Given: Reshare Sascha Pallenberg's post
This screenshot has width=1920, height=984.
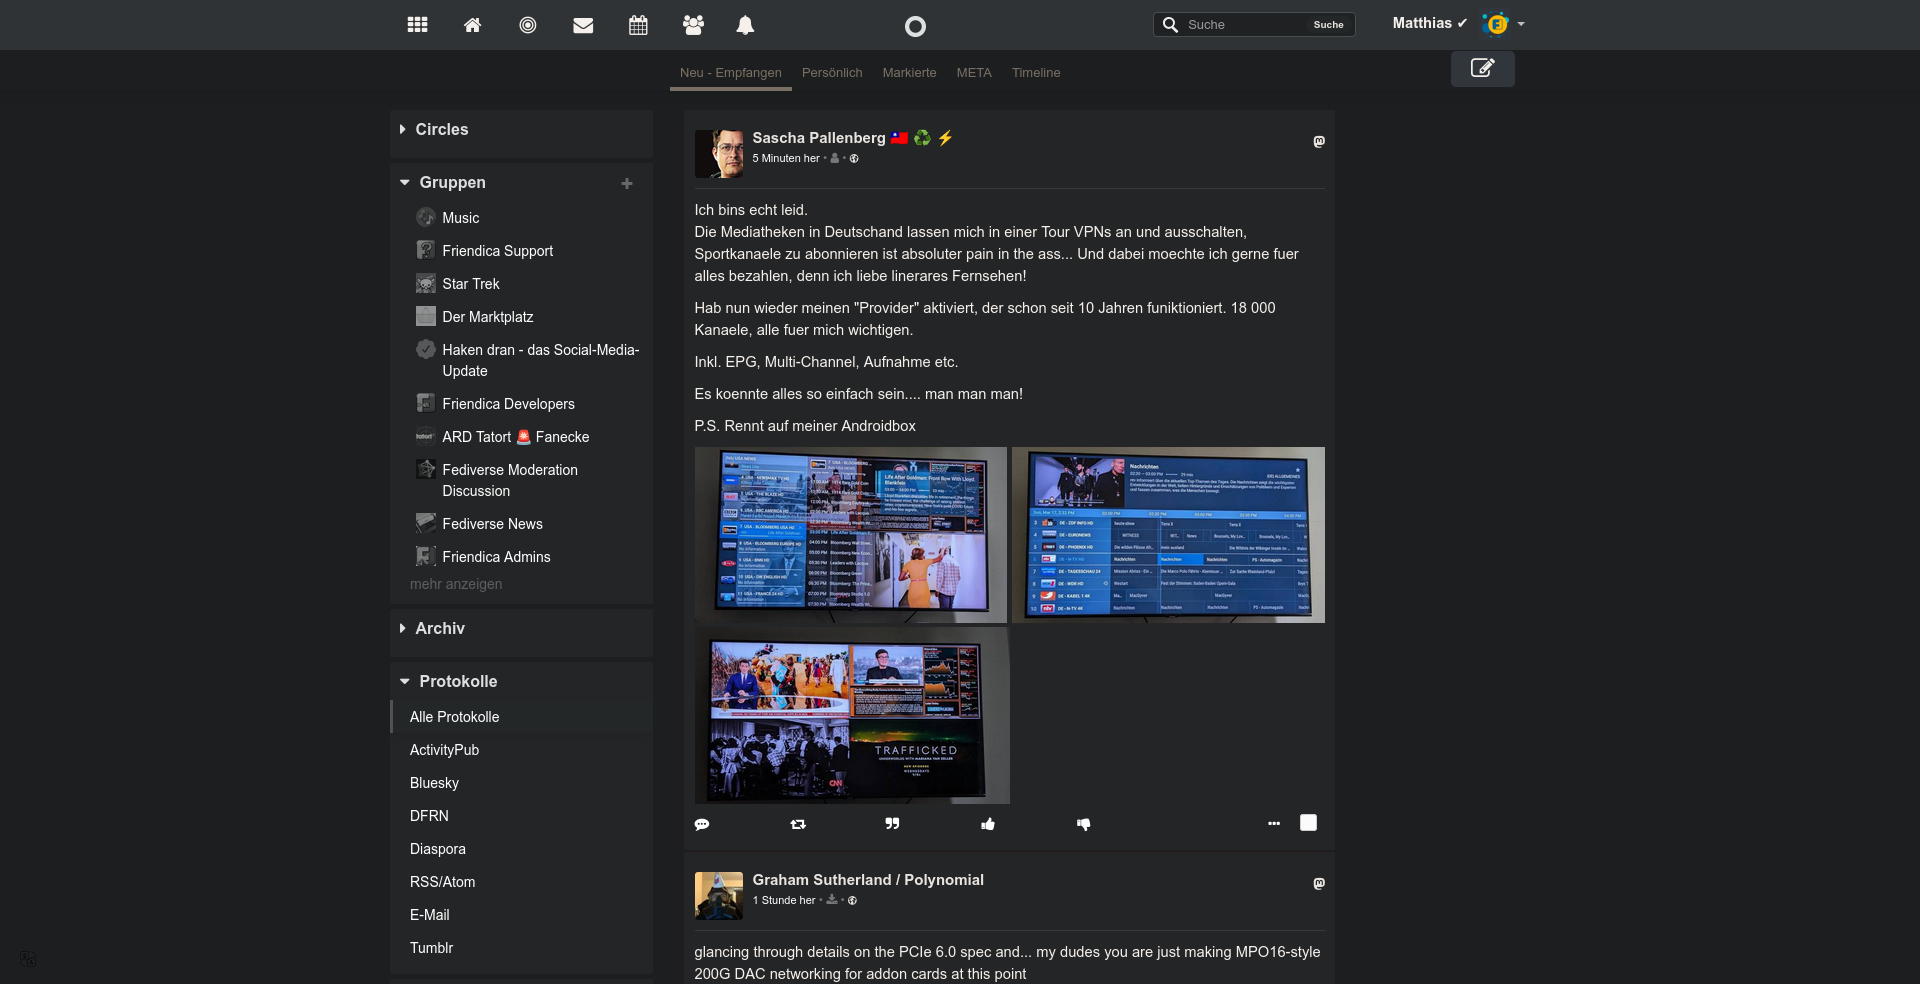Looking at the screenshot, I should pos(797,824).
